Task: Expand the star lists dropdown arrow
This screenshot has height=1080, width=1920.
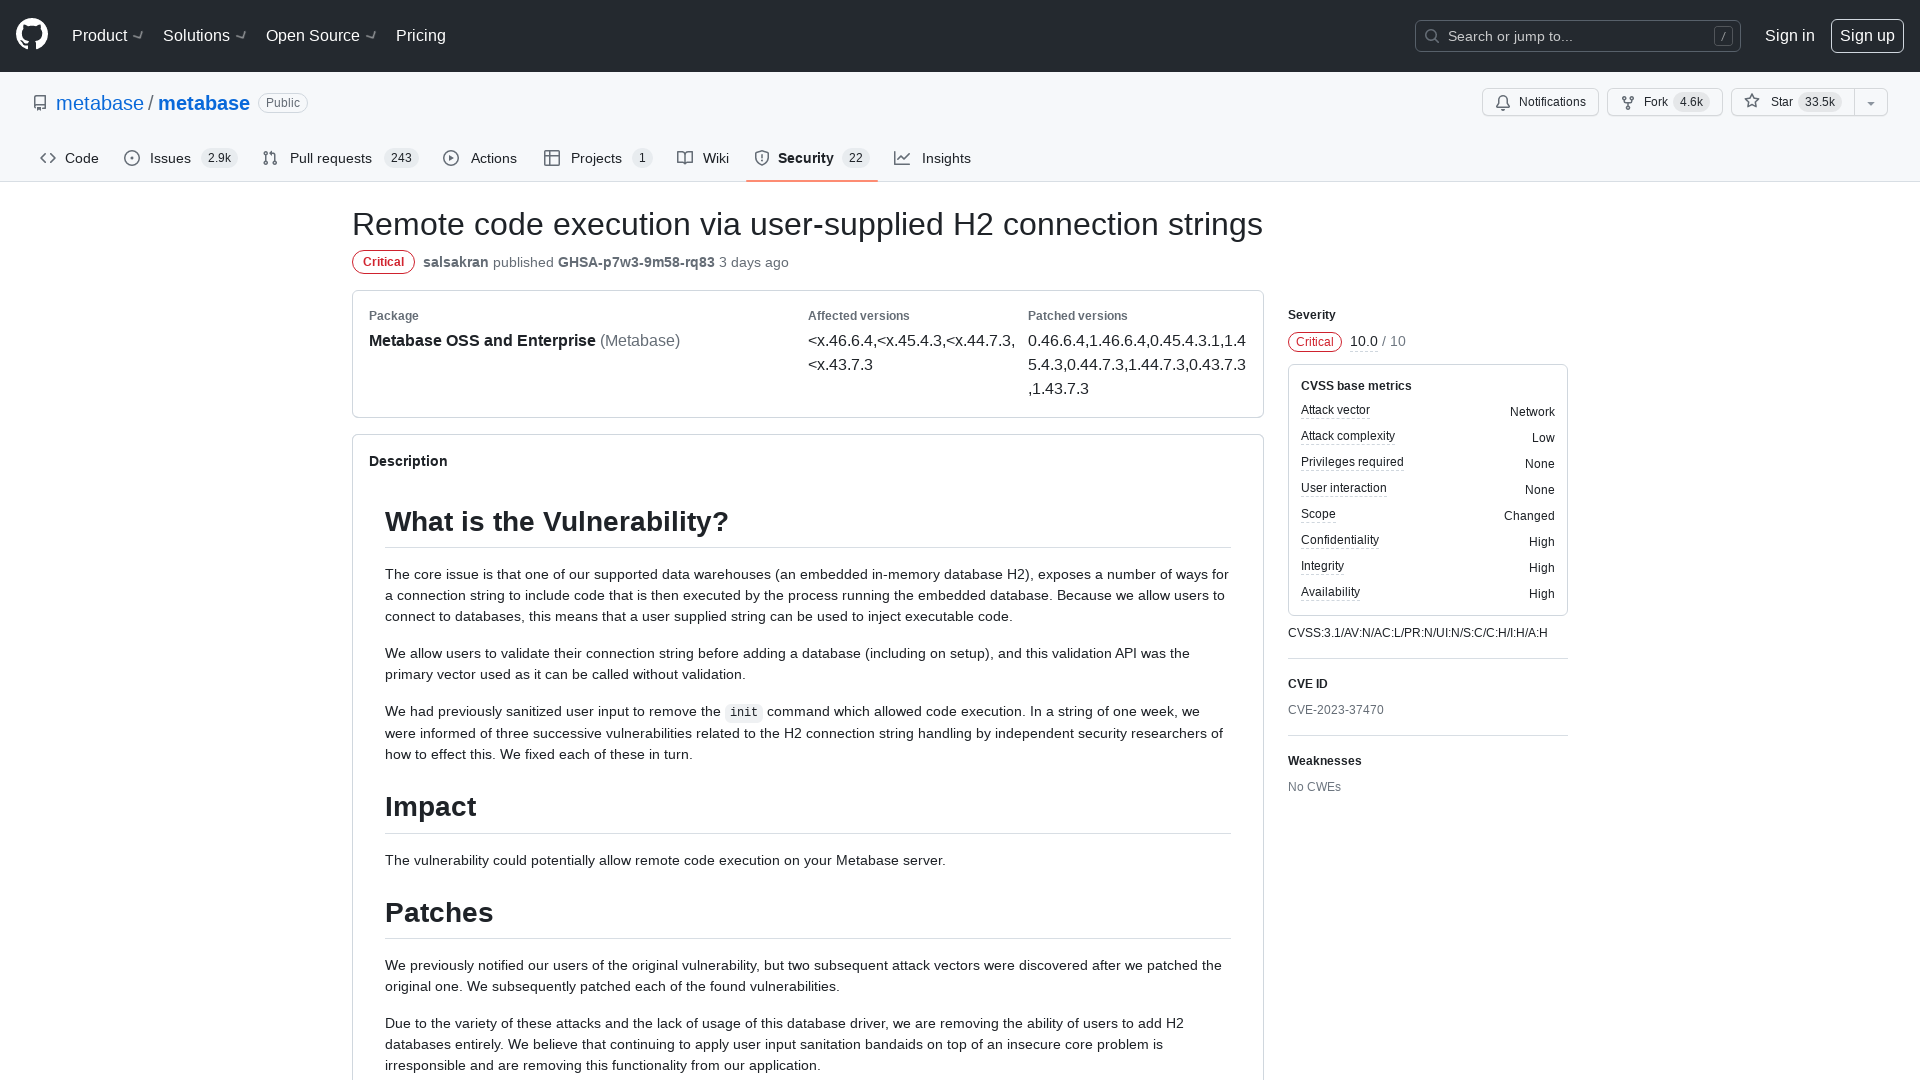Action: click(1871, 102)
